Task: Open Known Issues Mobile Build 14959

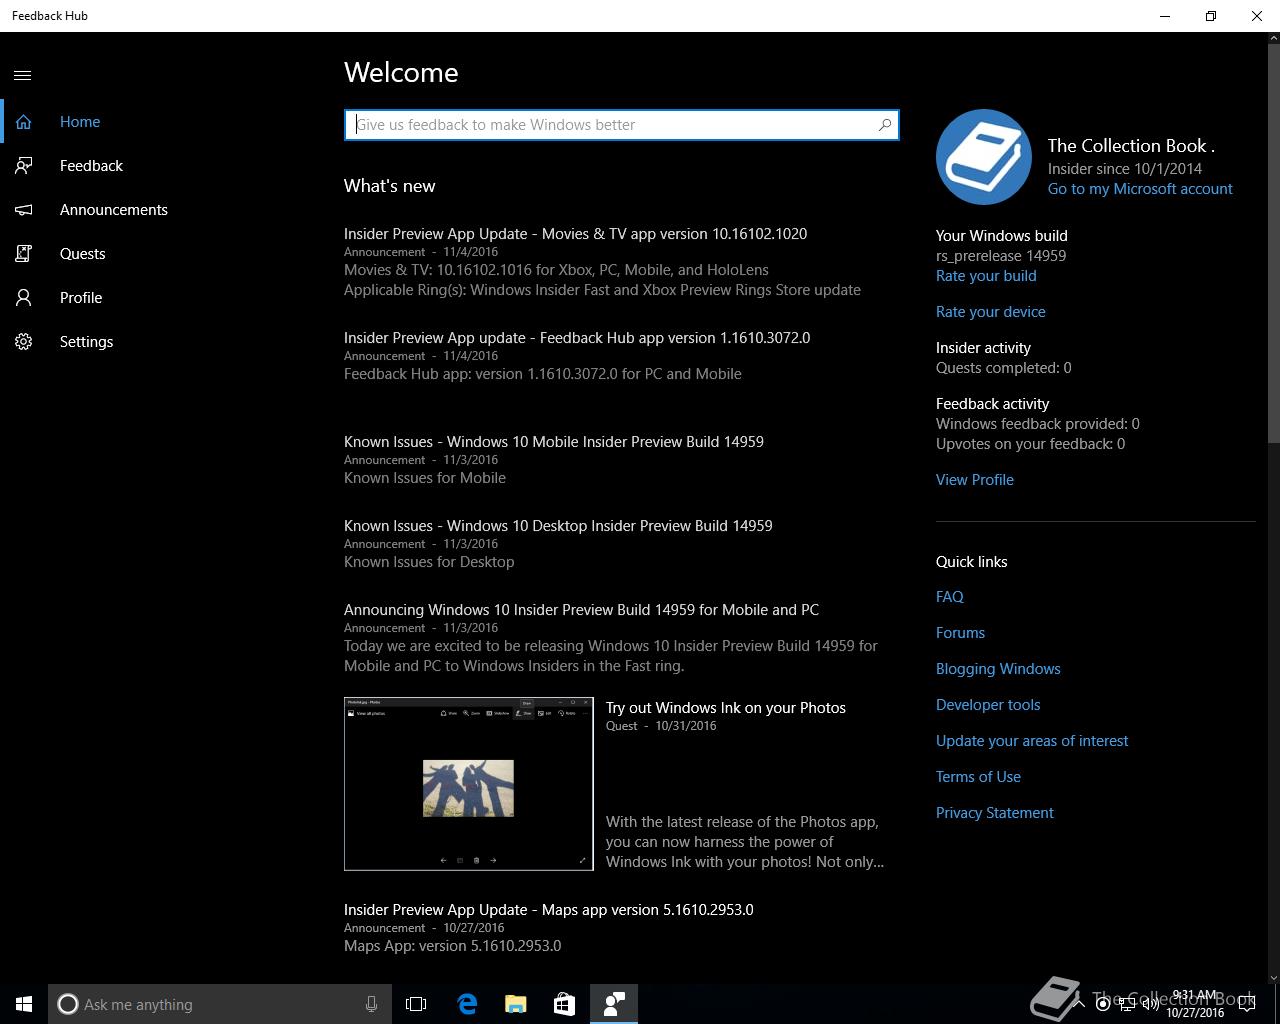Action: pos(554,442)
